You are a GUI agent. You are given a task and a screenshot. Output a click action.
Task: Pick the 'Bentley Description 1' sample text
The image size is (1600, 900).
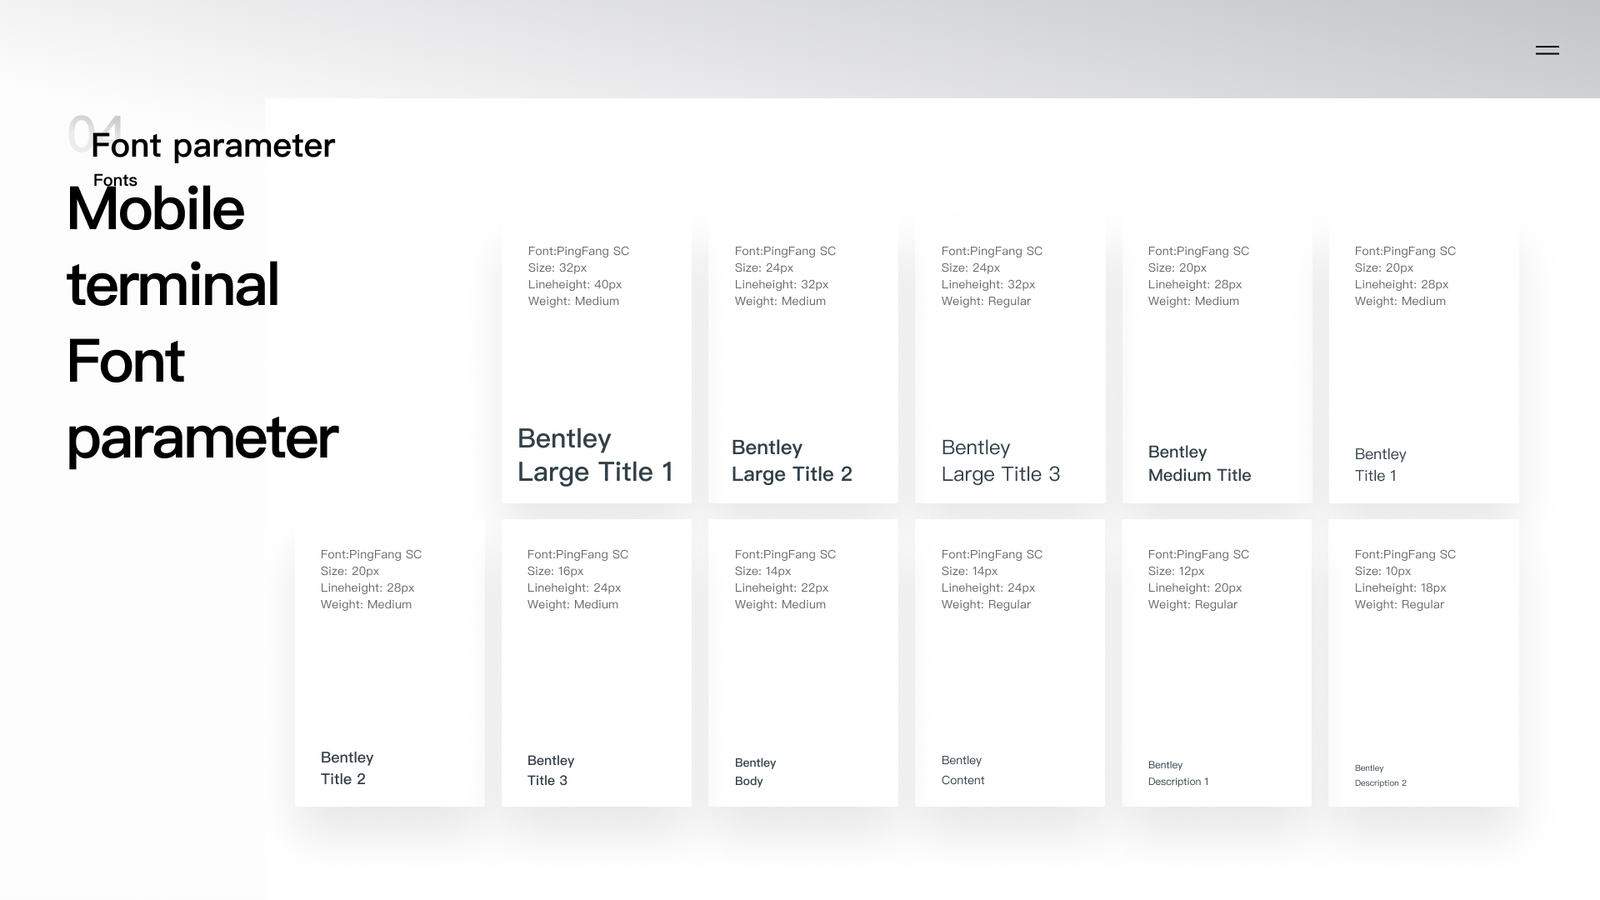[x=1178, y=773]
